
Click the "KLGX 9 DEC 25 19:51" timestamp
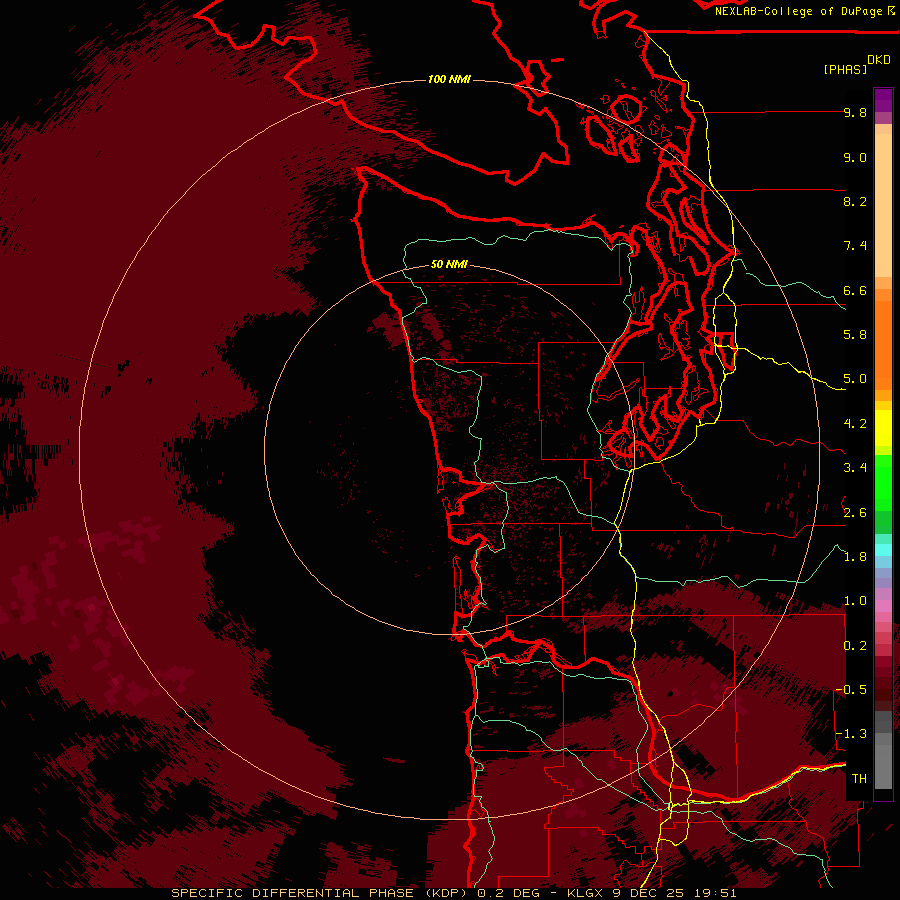coord(651,893)
